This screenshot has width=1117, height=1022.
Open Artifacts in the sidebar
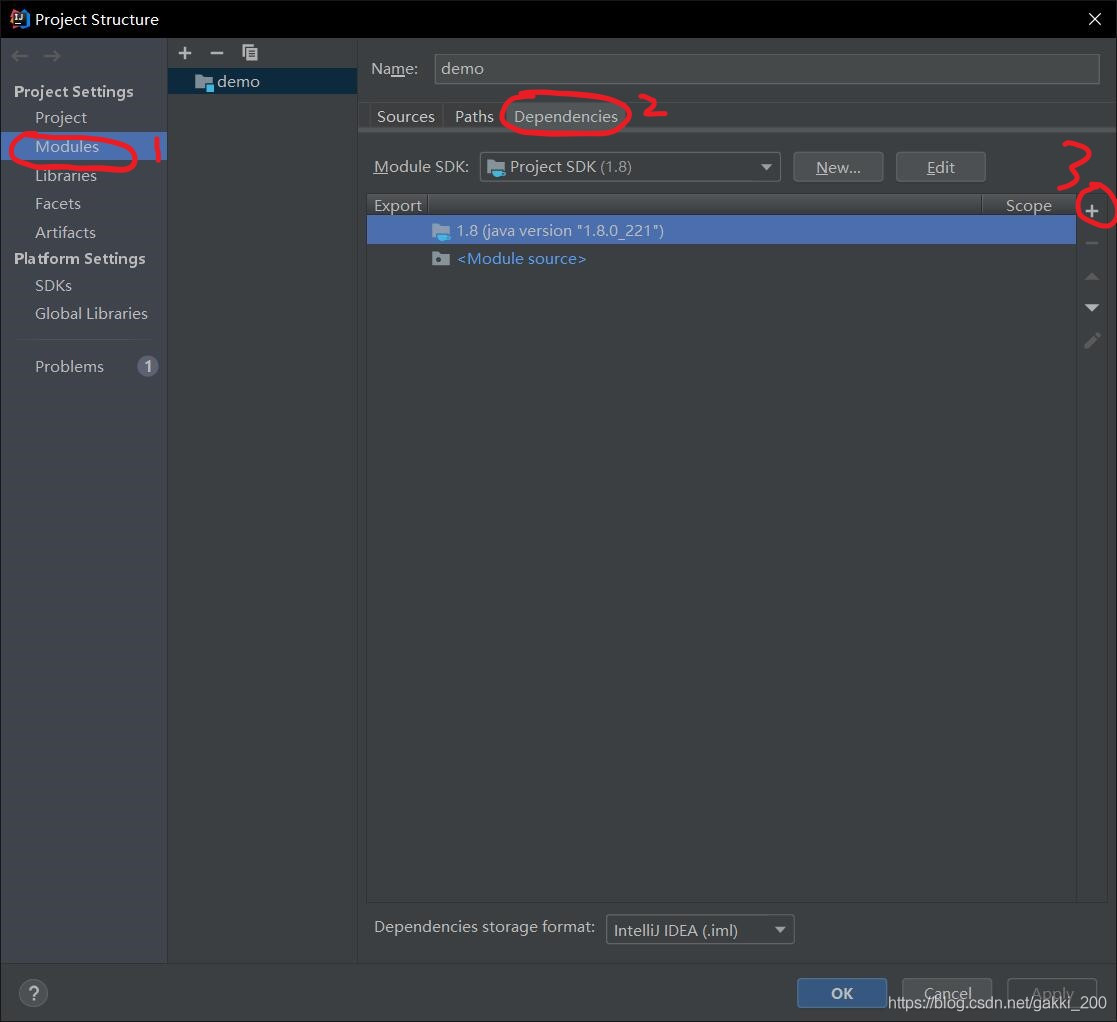65,232
